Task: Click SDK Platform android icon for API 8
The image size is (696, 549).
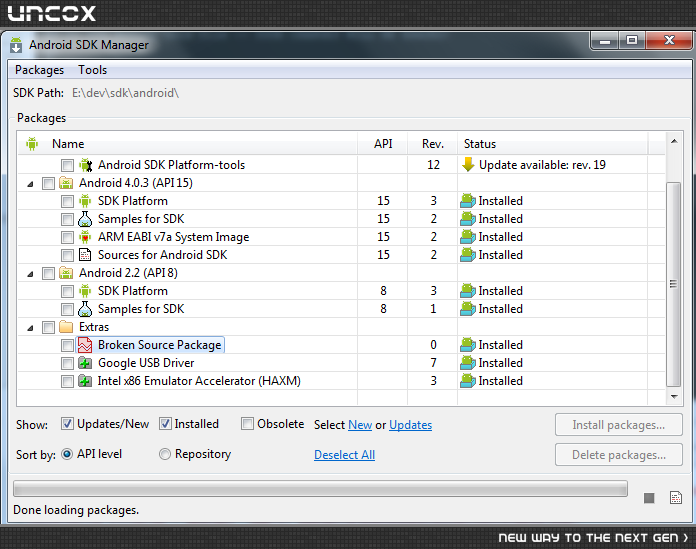Action: [85, 291]
